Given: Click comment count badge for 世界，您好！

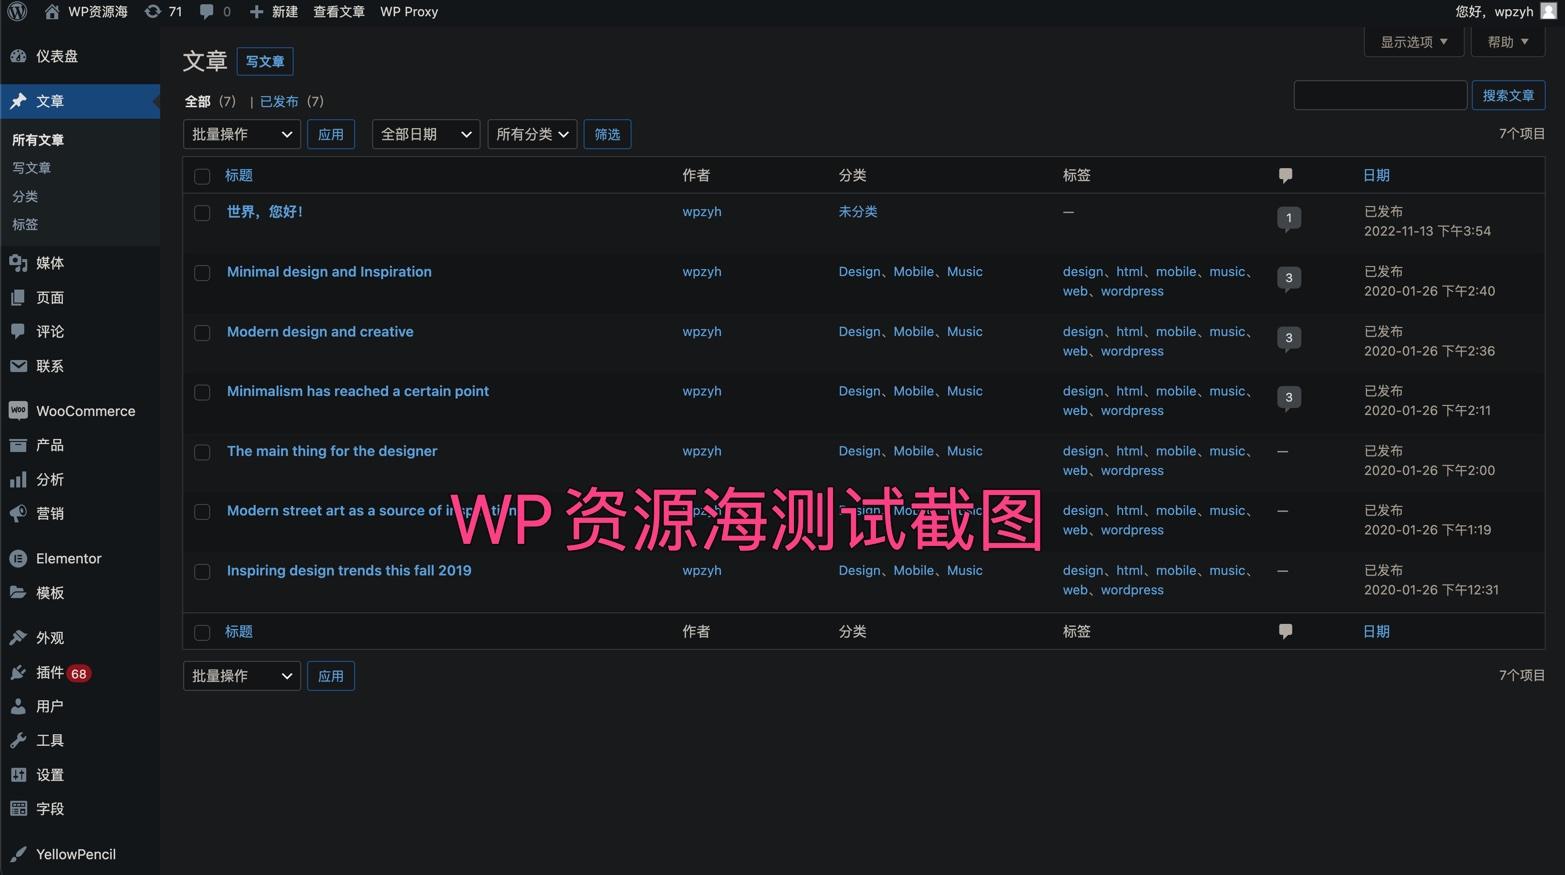Looking at the screenshot, I should pyautogui.click(x=1289, y=218).
